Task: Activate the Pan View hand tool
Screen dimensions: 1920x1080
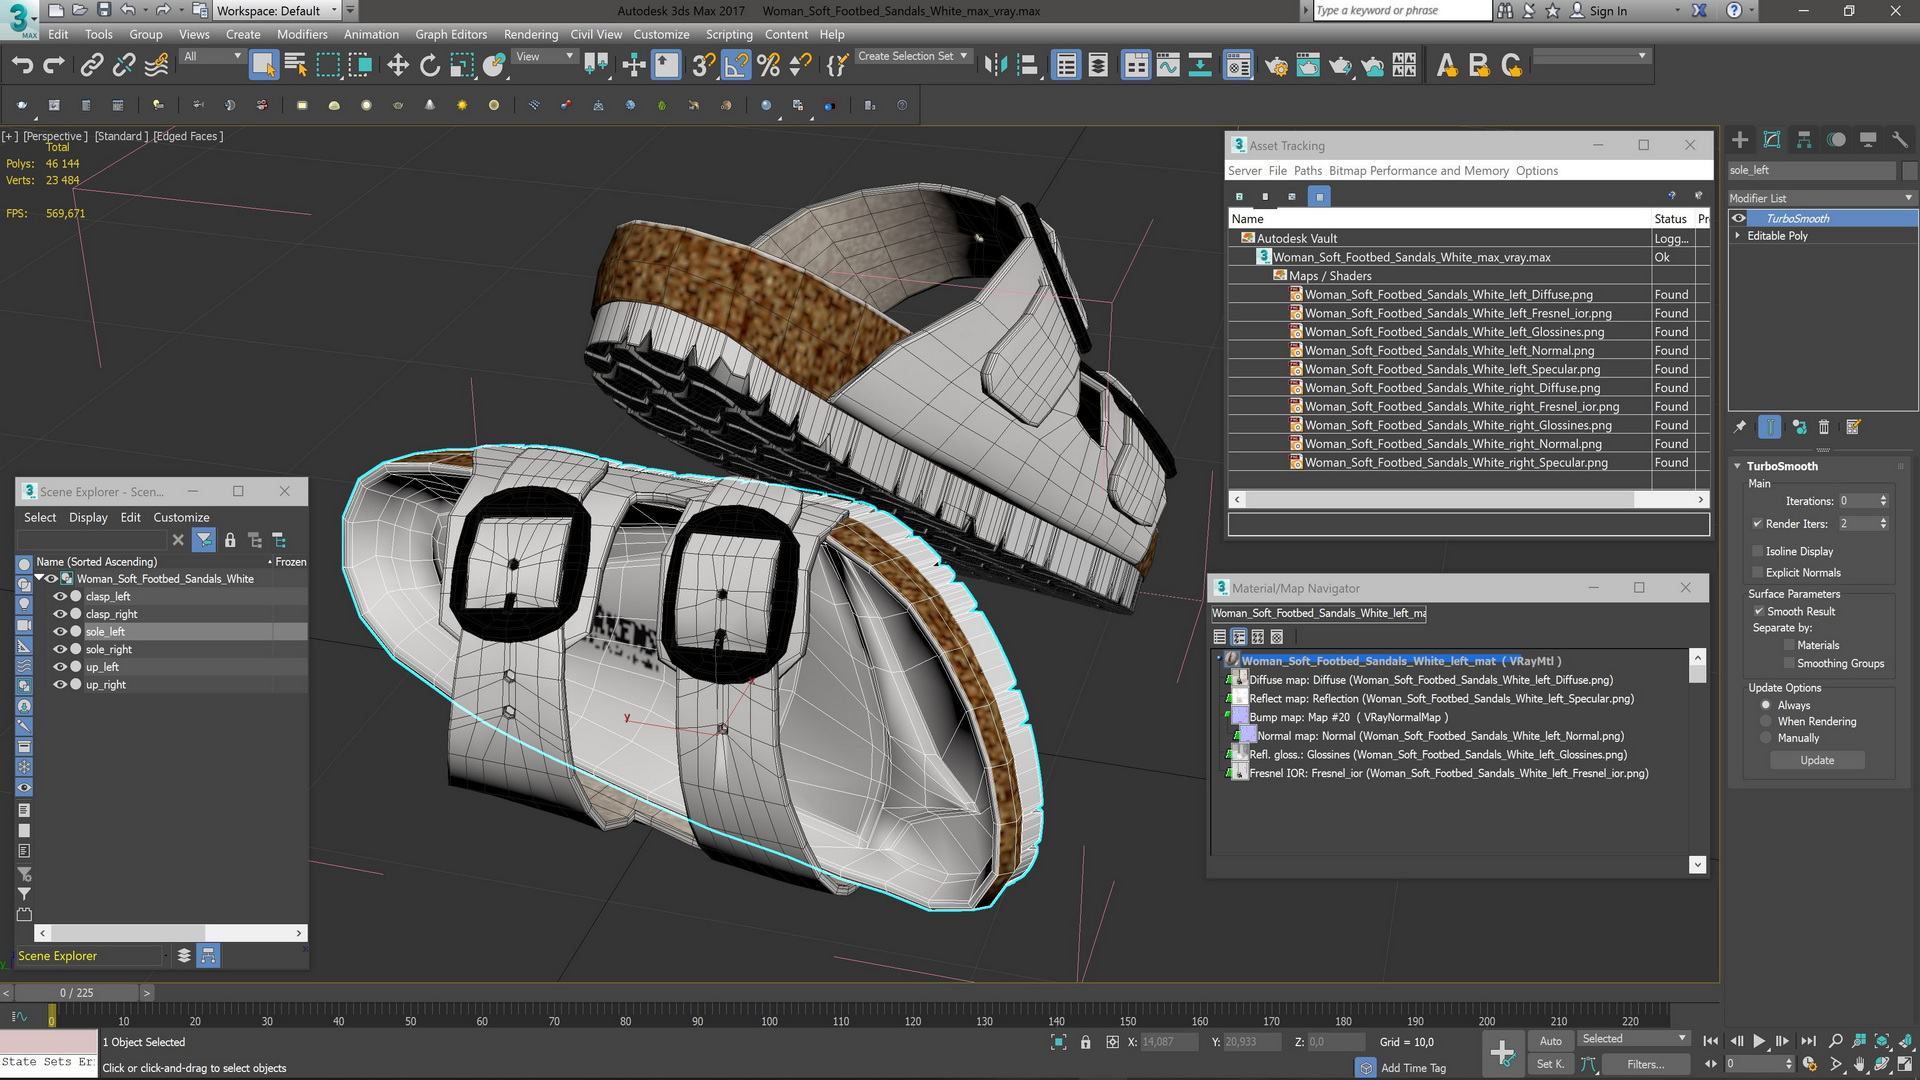Action: [x=1859, y=1064]
